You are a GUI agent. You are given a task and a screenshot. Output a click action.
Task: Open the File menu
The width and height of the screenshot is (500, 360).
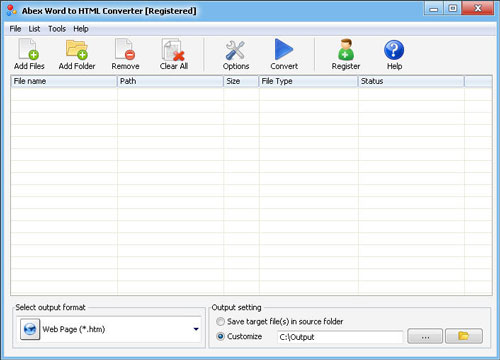pyautogui.click(x=15, y=29)
